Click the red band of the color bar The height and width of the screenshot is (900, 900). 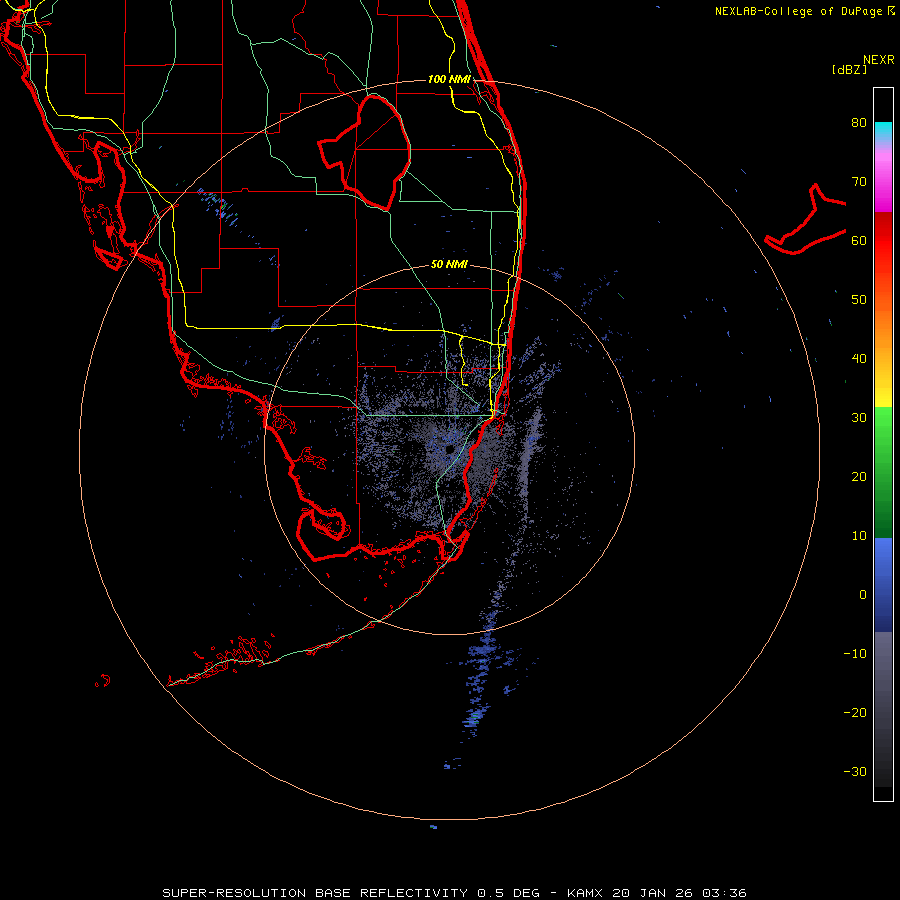coord(883,241)
